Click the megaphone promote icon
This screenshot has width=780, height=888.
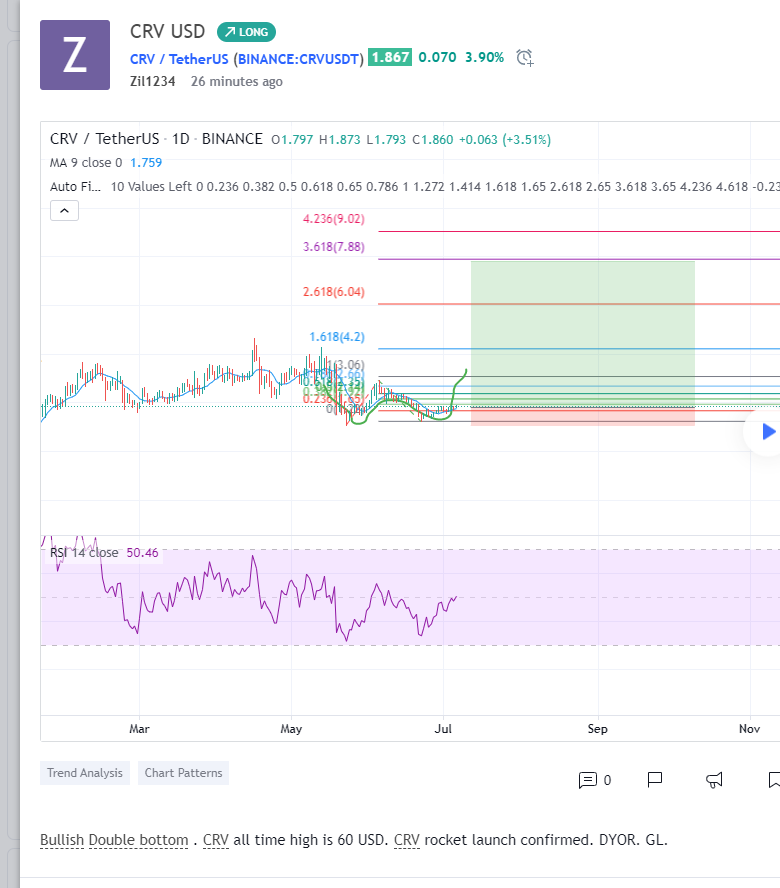tap(714, 779)
